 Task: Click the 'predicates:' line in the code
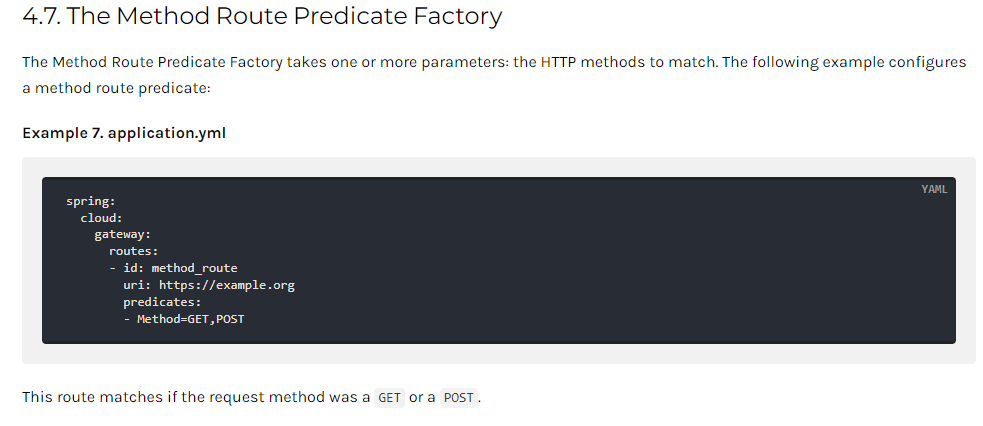(162, 302)
